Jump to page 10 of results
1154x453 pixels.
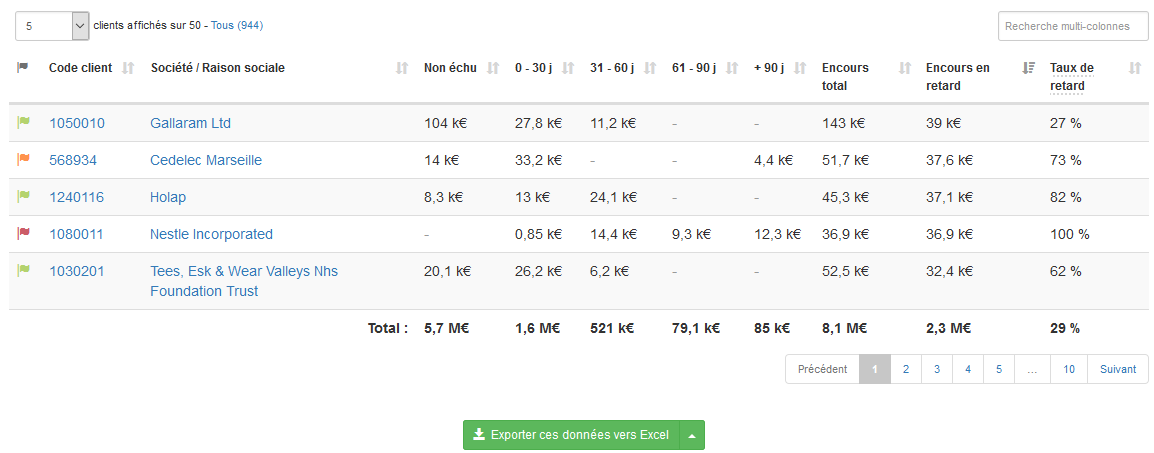[x=1069, y=369]
